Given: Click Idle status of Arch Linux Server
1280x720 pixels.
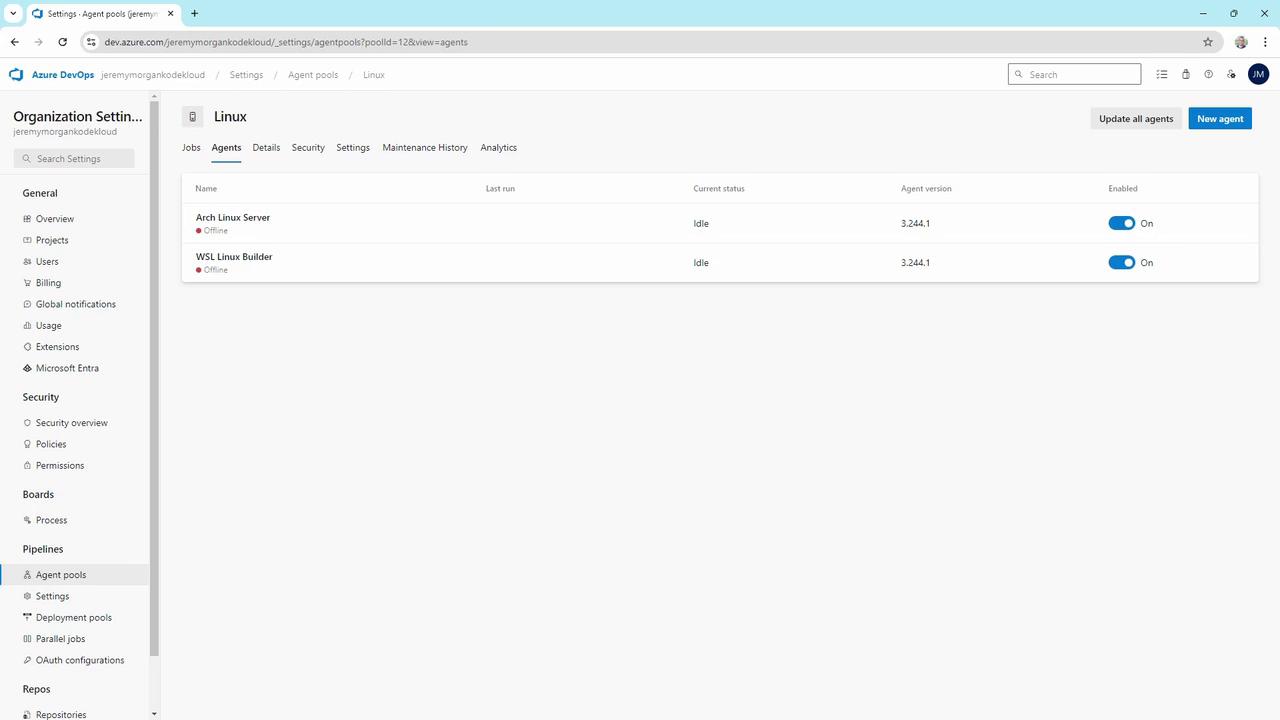Looking at the screenshot, I should click(x=701, y=224).
